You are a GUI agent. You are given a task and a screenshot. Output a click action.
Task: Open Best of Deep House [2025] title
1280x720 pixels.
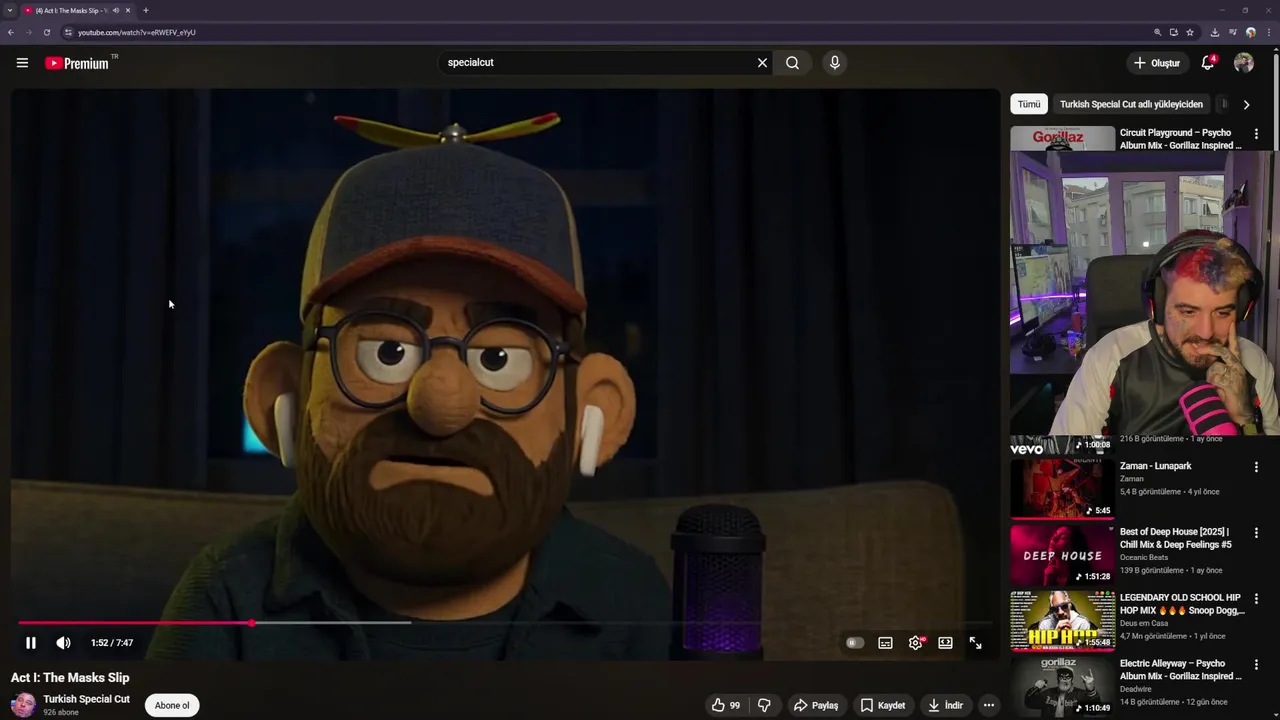tap(1176, 538)
